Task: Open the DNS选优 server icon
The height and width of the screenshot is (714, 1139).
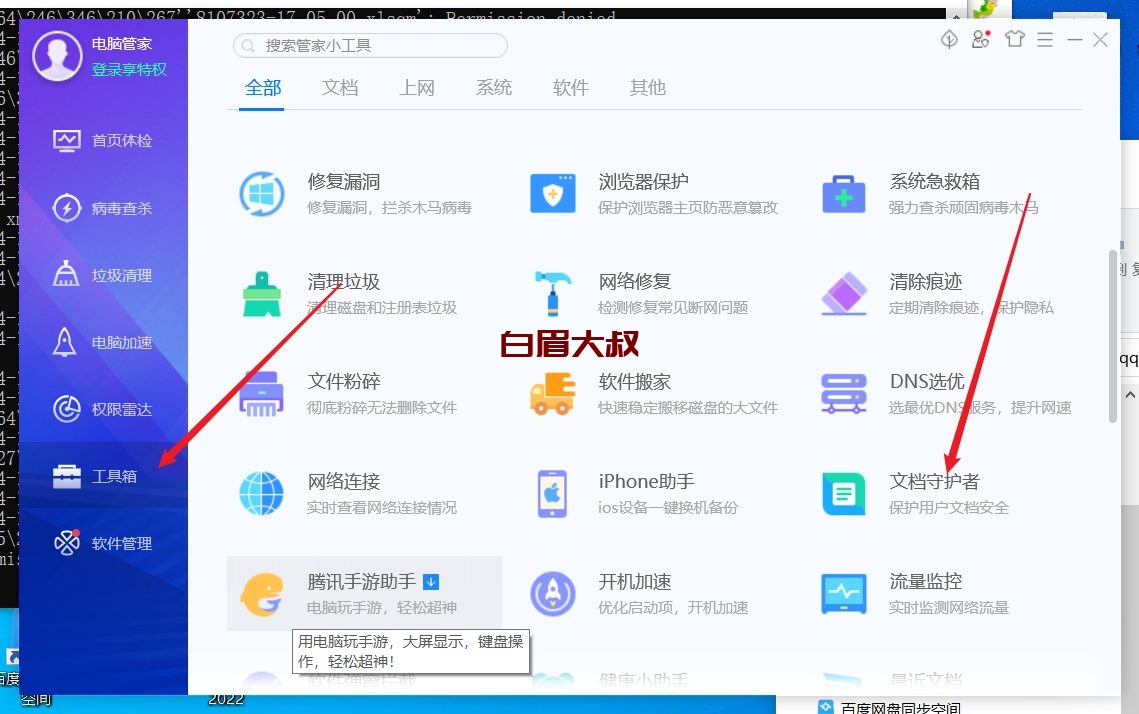Action: (843, 394)
